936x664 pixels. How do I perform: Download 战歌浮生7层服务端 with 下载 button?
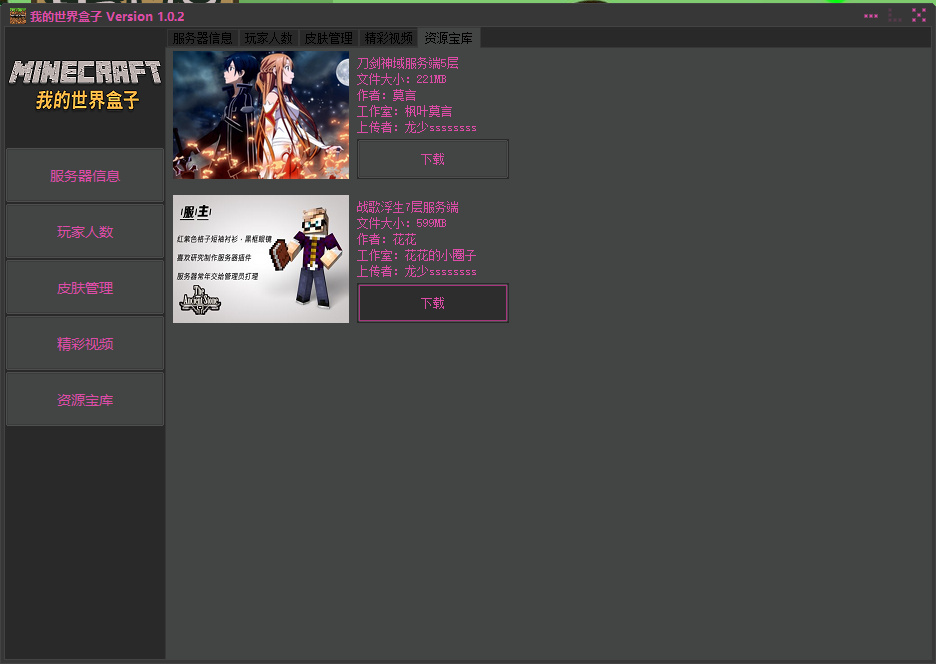[433, 303]
